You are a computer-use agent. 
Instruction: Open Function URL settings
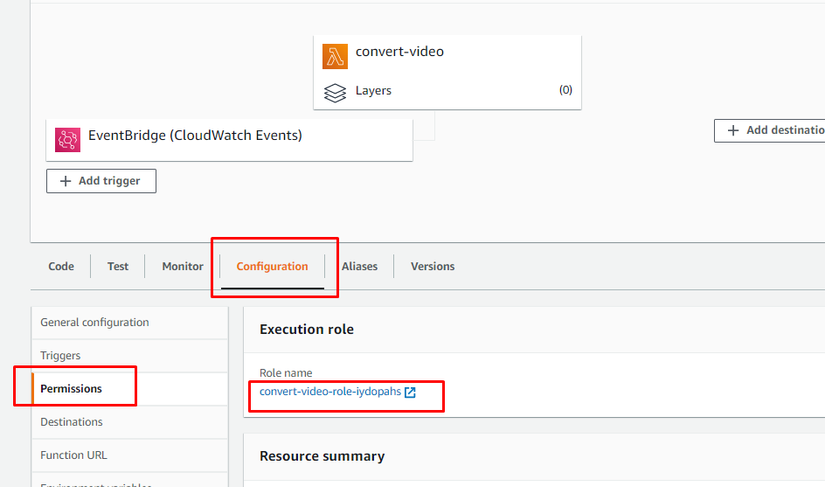73,455
